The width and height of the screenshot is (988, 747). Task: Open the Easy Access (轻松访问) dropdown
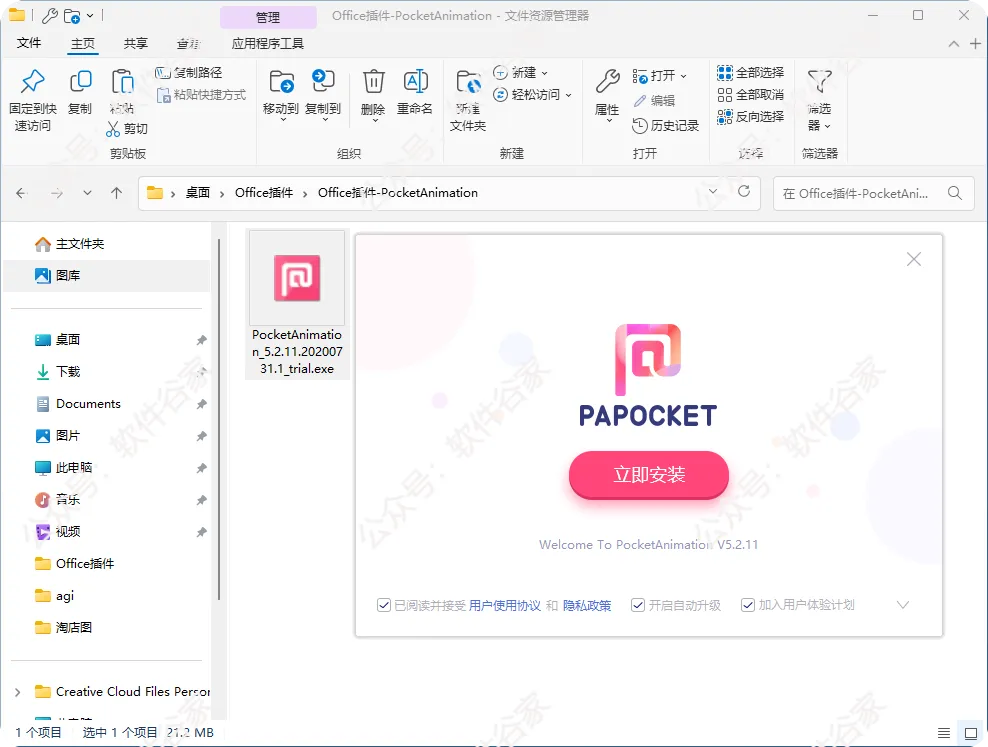[532, 94]
